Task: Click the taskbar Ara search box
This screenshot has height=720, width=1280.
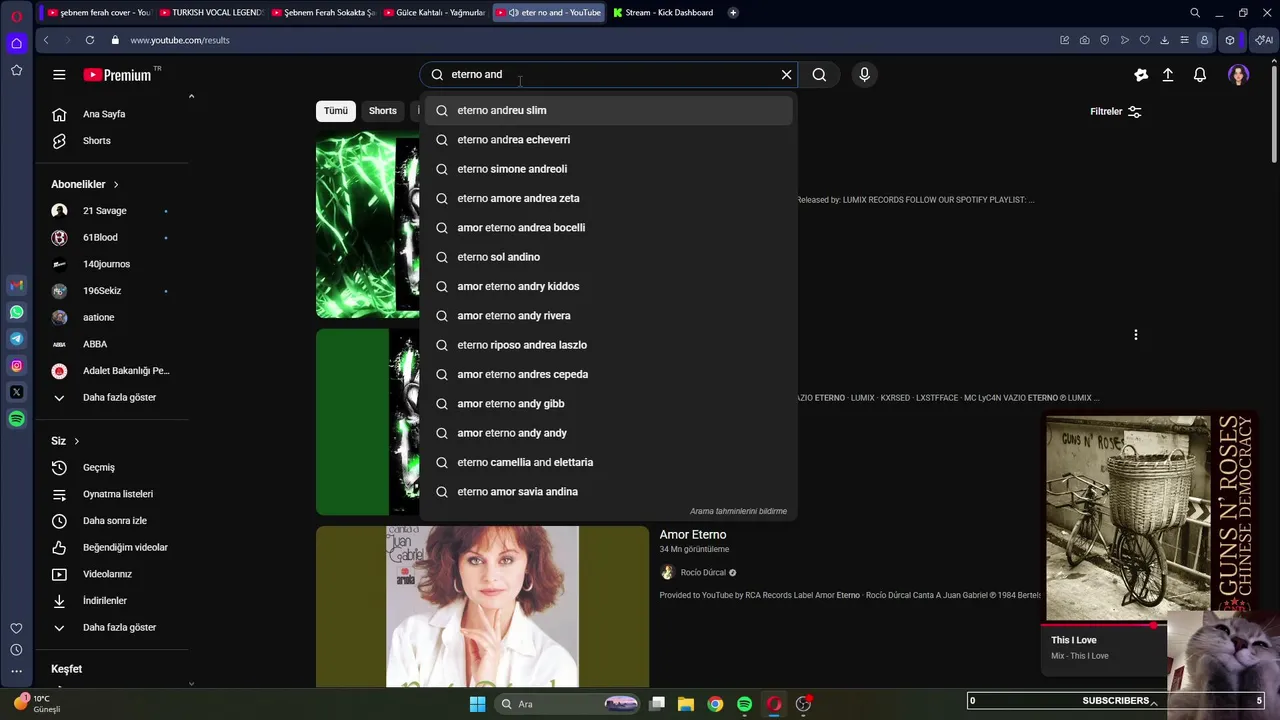Action: pyautogui.click(x=568, y=704)
